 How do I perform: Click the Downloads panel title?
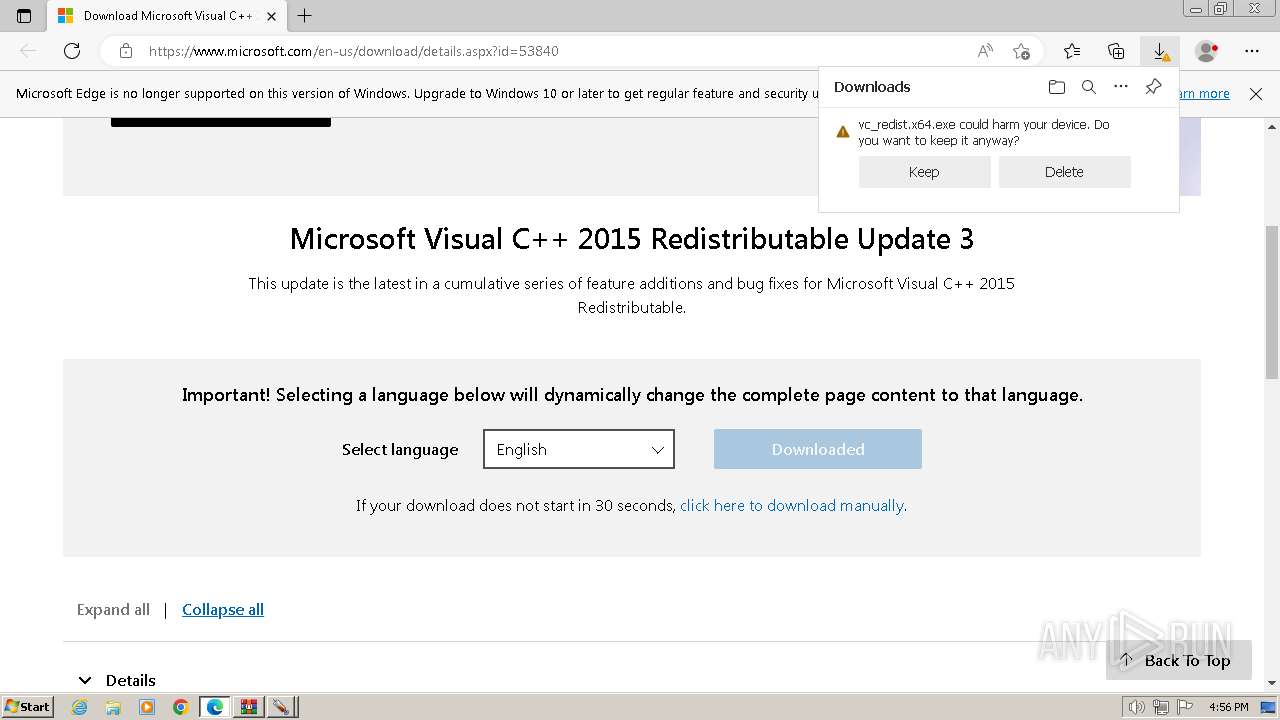click(872, 87)
